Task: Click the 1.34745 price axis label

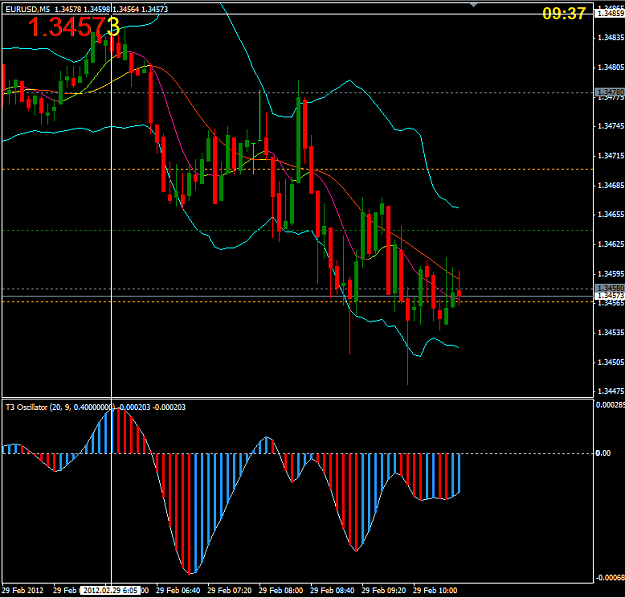Action: [611, 126]
